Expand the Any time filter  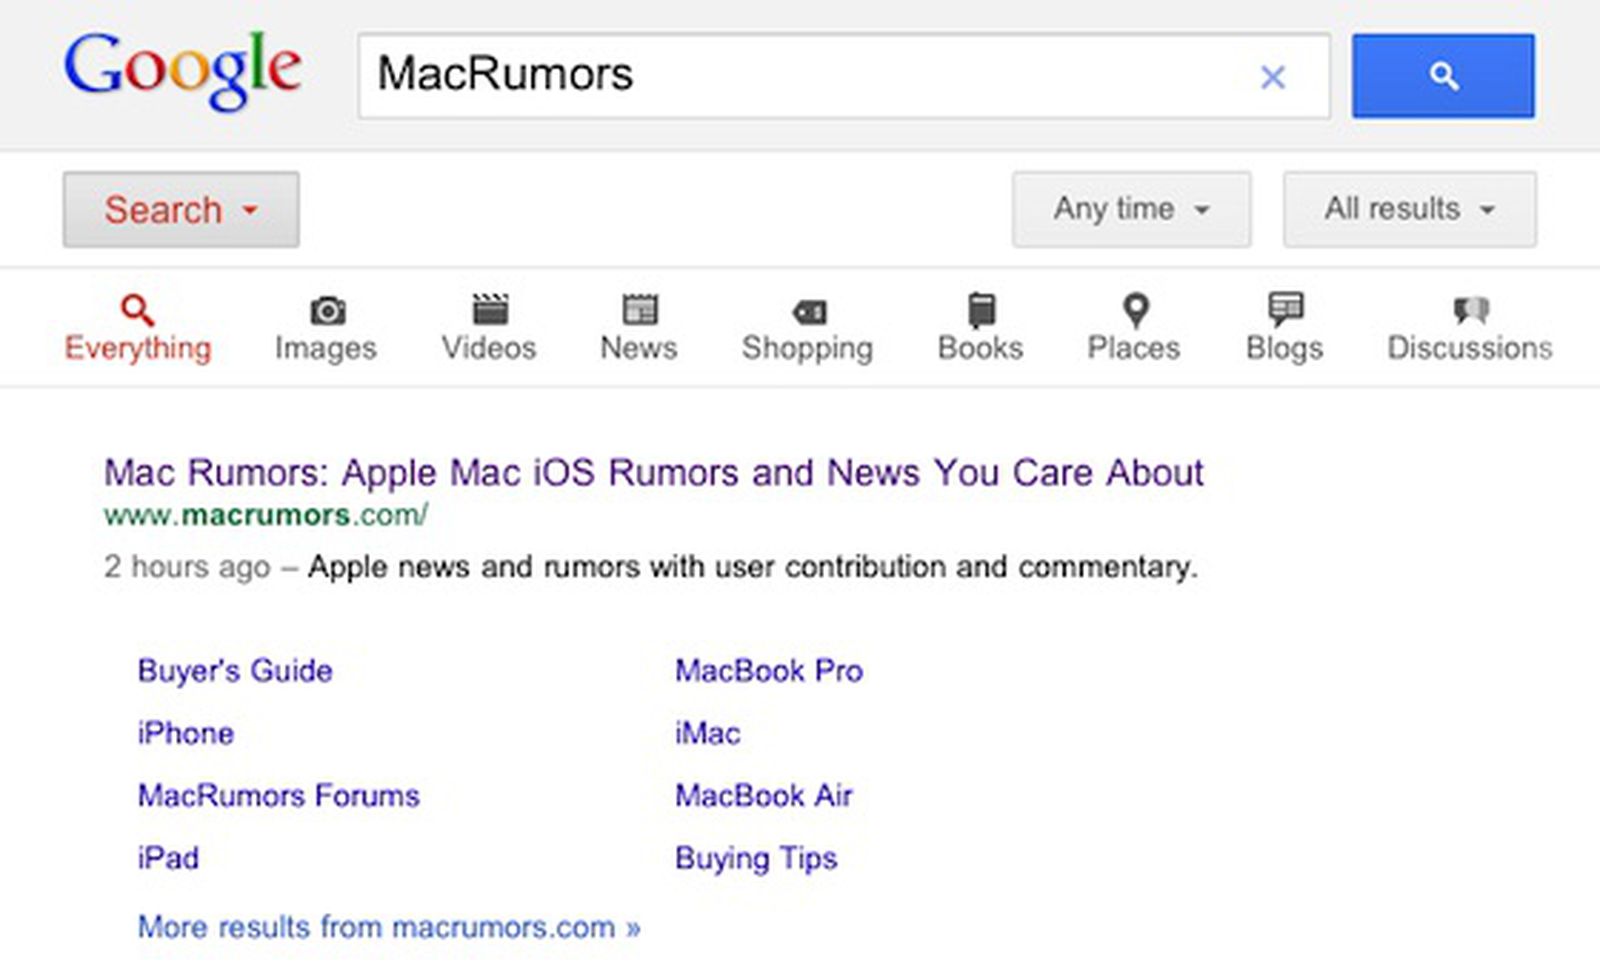[1131, 209]
